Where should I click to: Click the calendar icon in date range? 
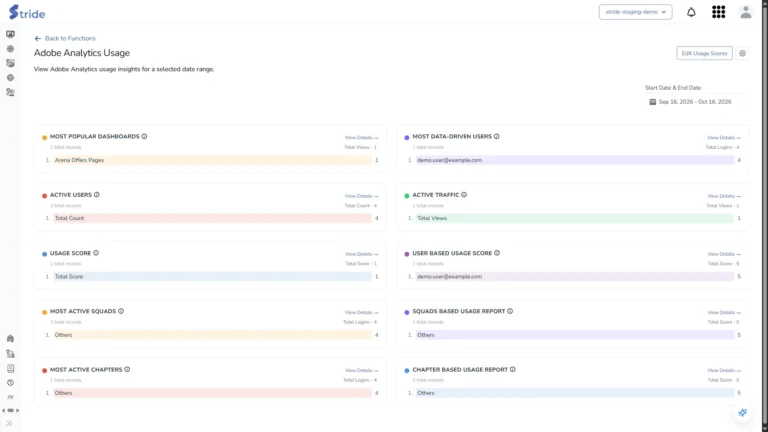(x=652, y=102)
